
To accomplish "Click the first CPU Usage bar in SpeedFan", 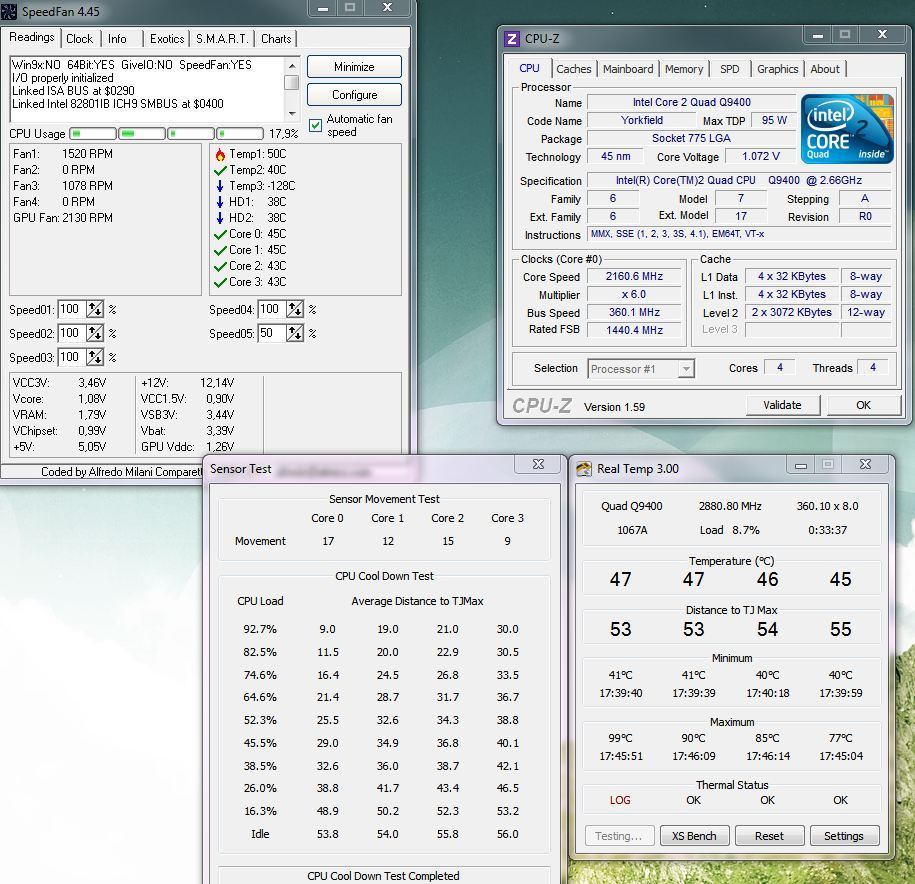I will pos(93,134).
